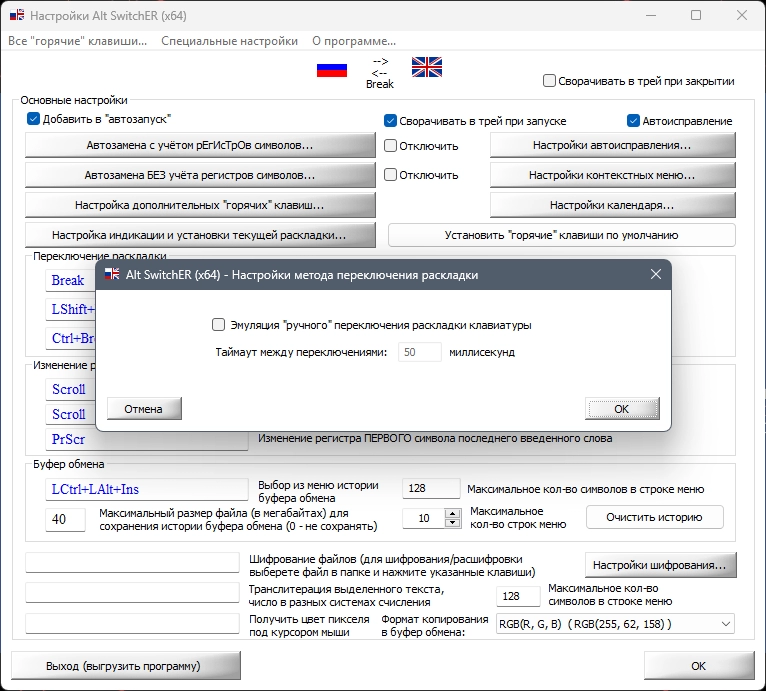Open layout indication settings button
Screen dimensions: 766x691
point(200,235)
